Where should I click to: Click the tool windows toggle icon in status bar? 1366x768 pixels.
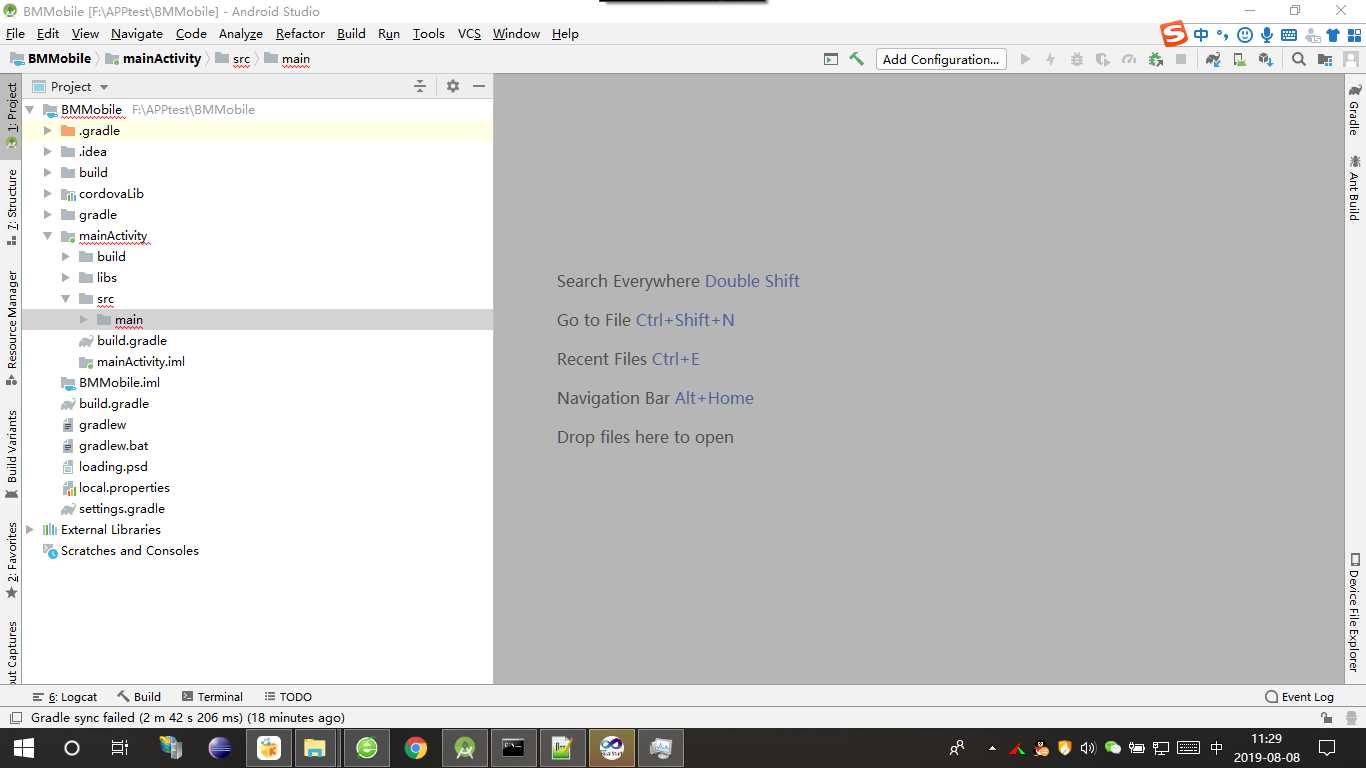pos(16,718)
